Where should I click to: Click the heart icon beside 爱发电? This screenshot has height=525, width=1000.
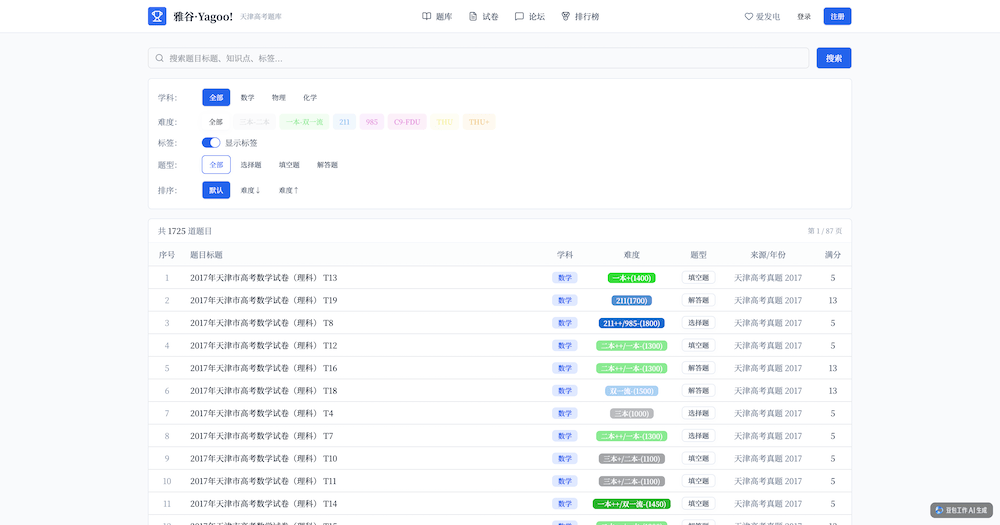point(749,17)
